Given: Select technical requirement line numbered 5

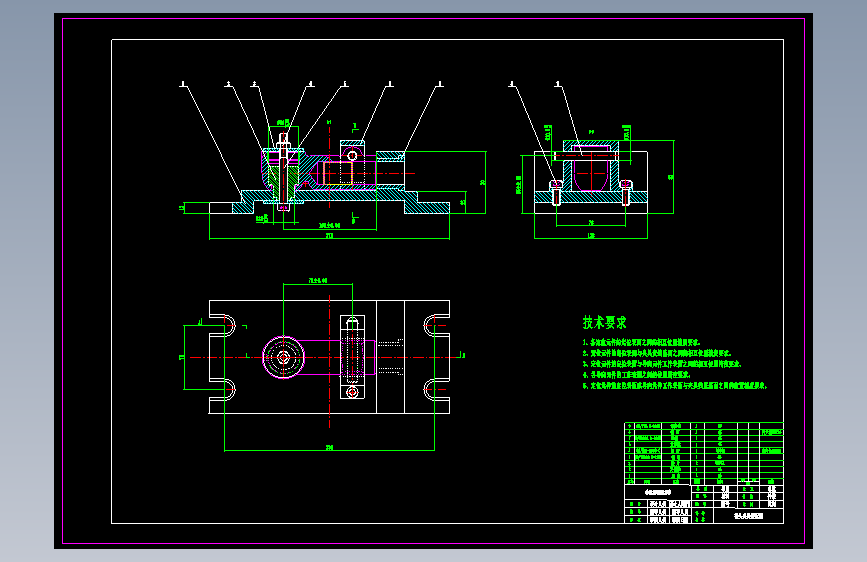Looking at the screenshot, I should click(675, 386).
